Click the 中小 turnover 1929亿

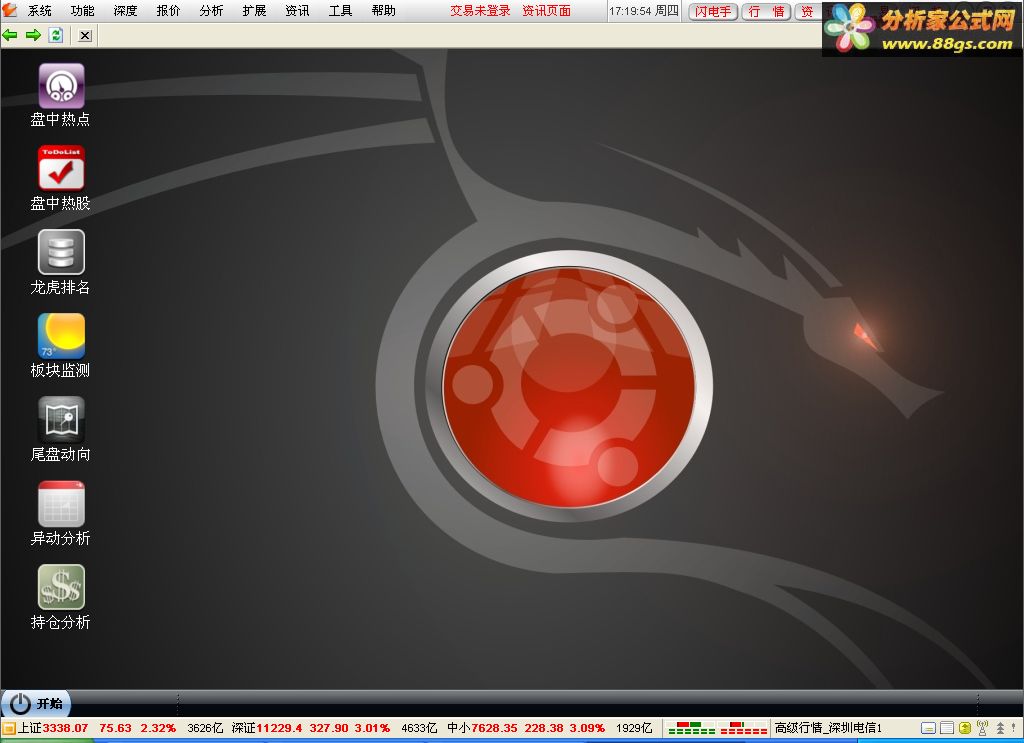pyautogui.click(x=634, y=728)
